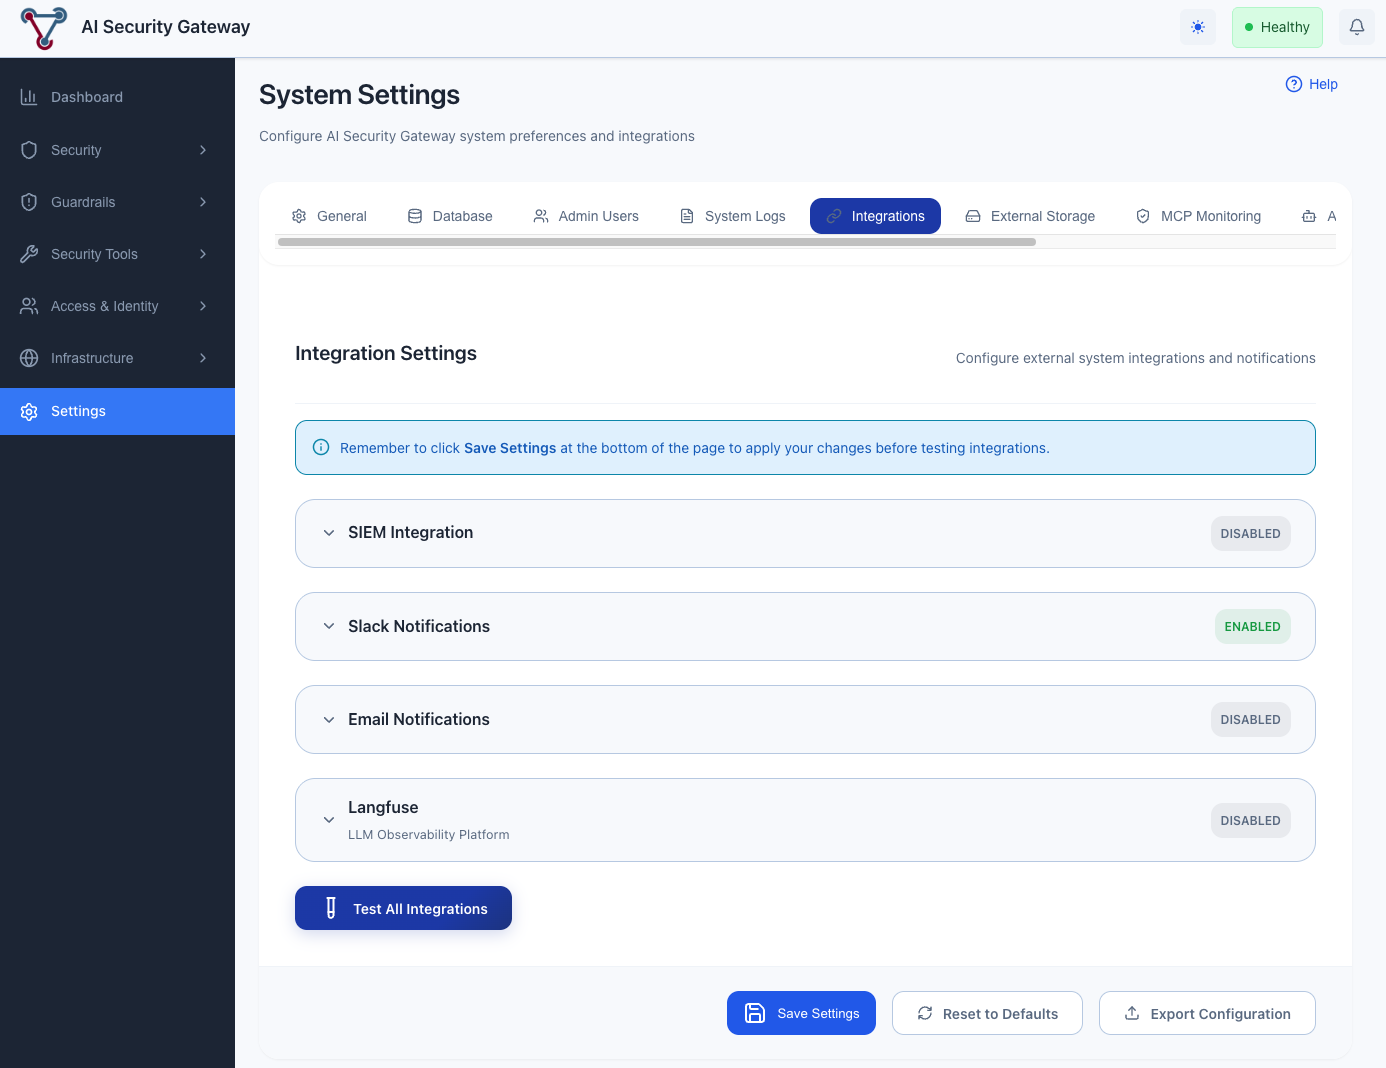Open notifications via the bell icon
1386x1068 pixels.
coord(1356,26)
